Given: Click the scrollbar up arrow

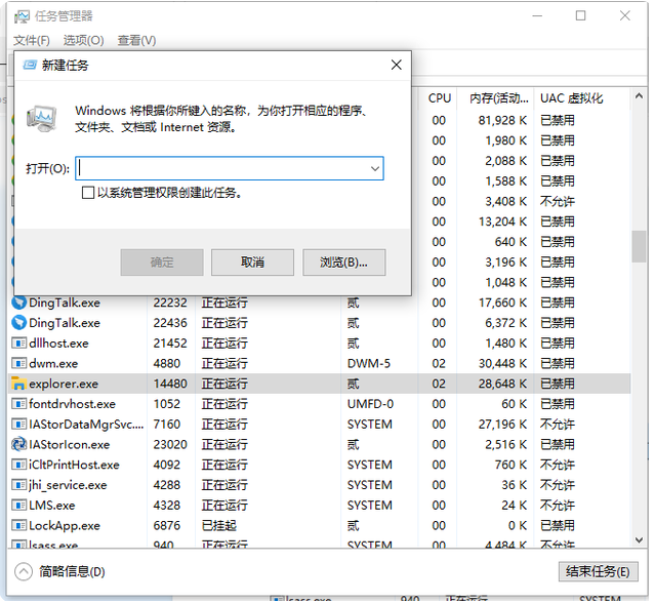Looking at the screenshot, I should [x=639, y=96].
